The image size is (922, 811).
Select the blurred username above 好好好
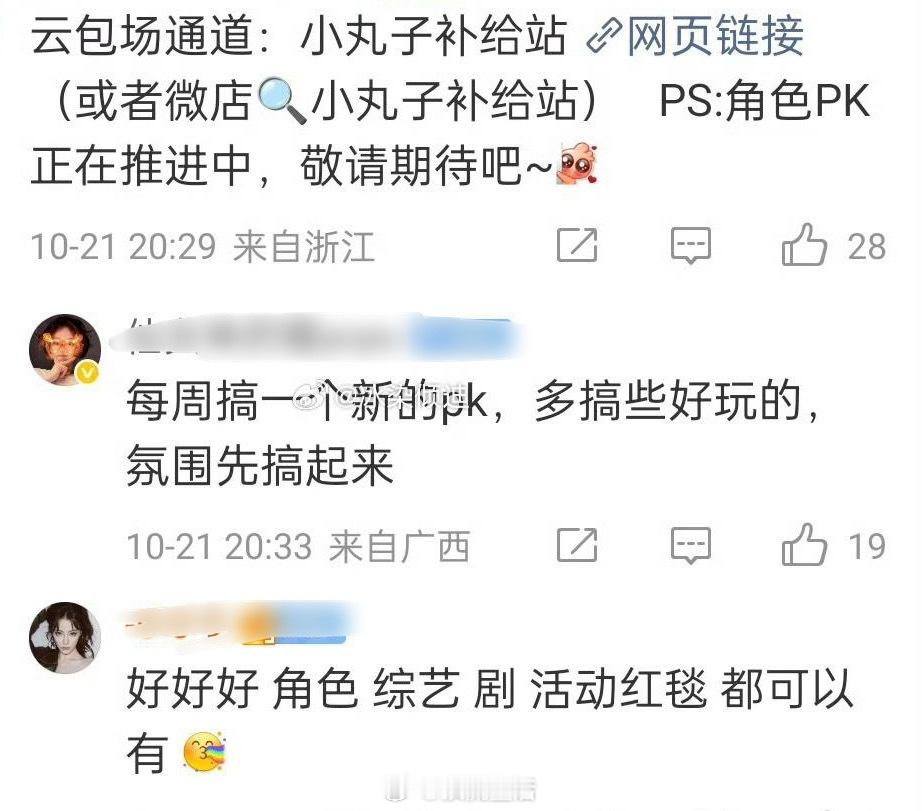click(x=240, y=623)
